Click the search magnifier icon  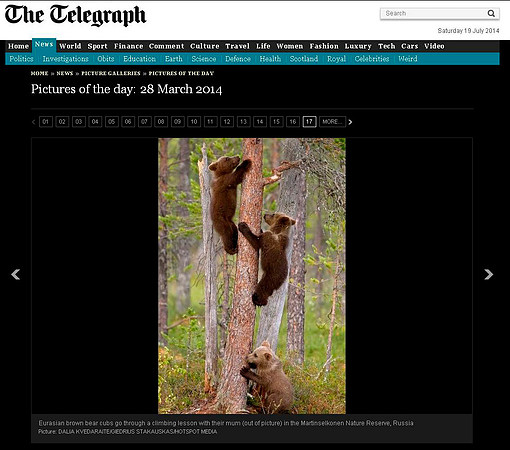(491, 13)
